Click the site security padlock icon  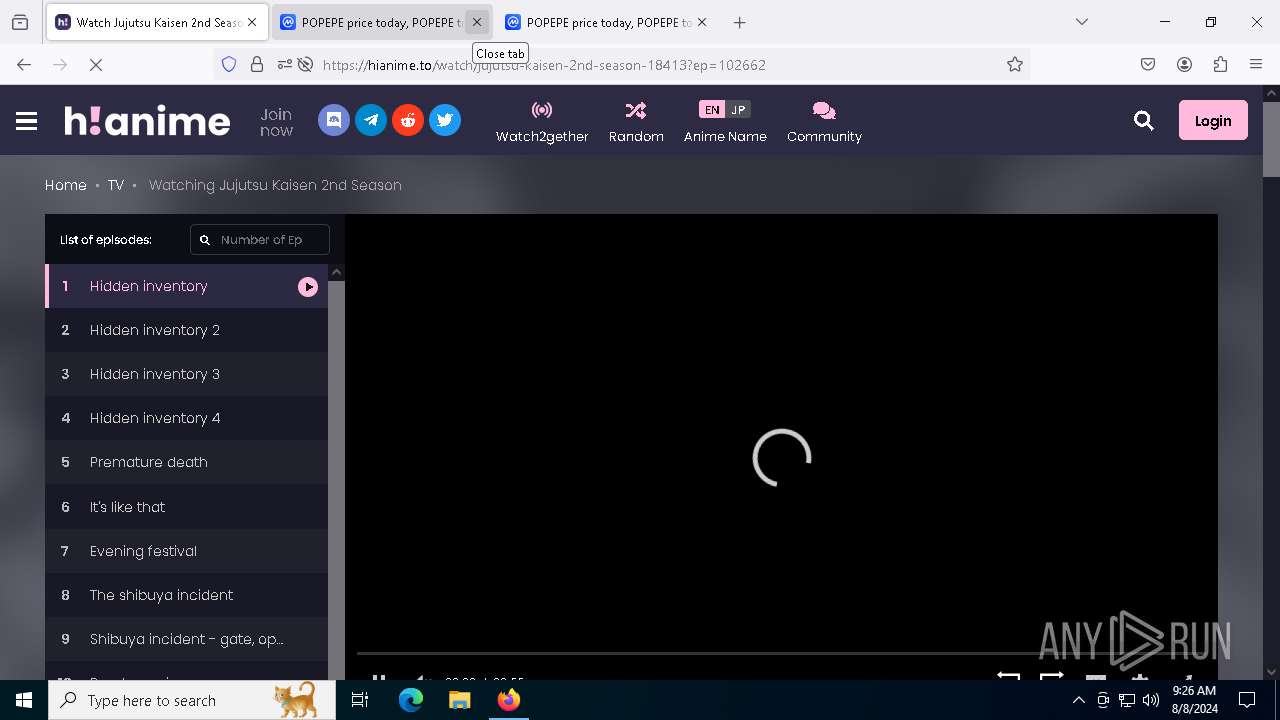(x=257, y=64)
